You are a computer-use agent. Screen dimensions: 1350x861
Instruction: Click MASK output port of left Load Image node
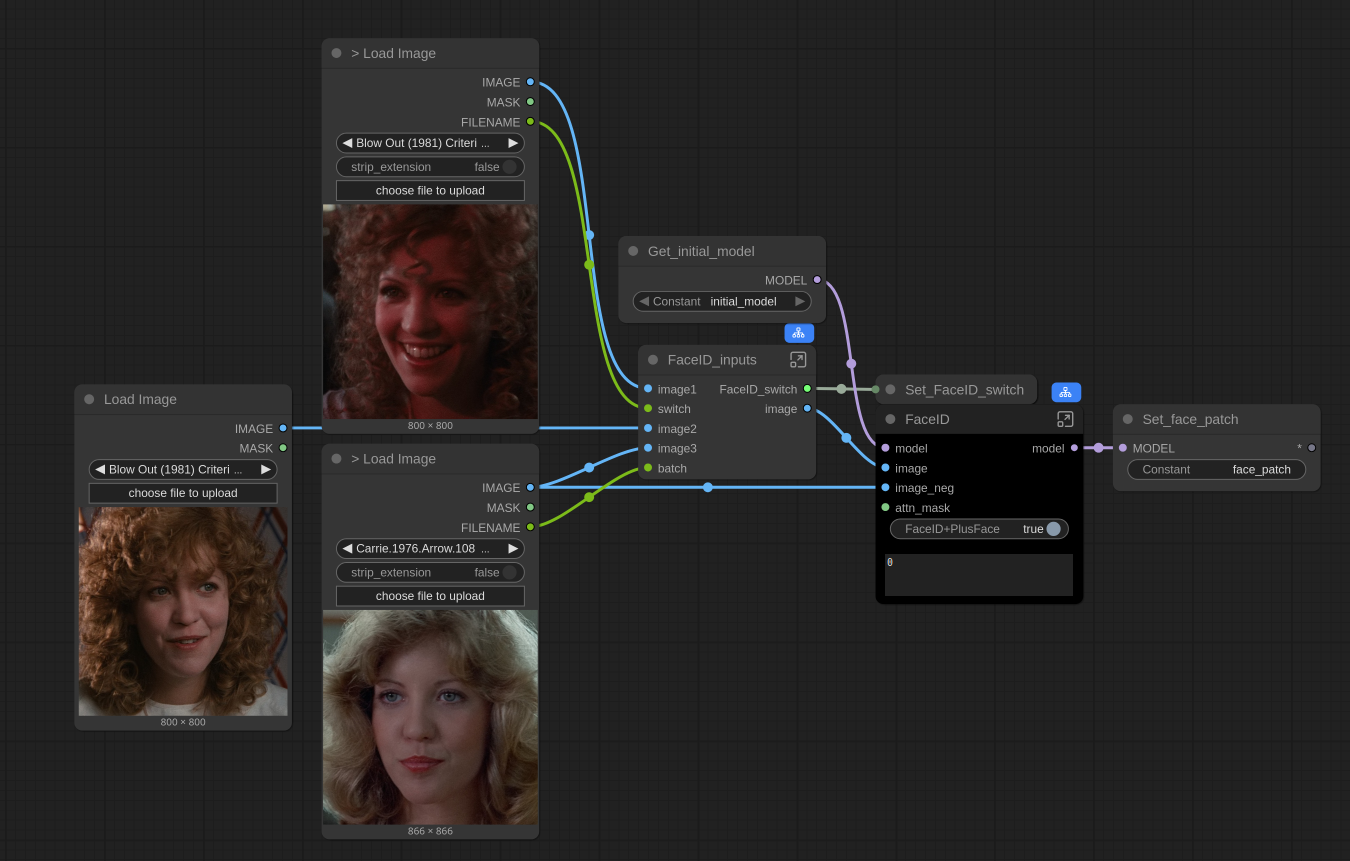coord(283,448)
